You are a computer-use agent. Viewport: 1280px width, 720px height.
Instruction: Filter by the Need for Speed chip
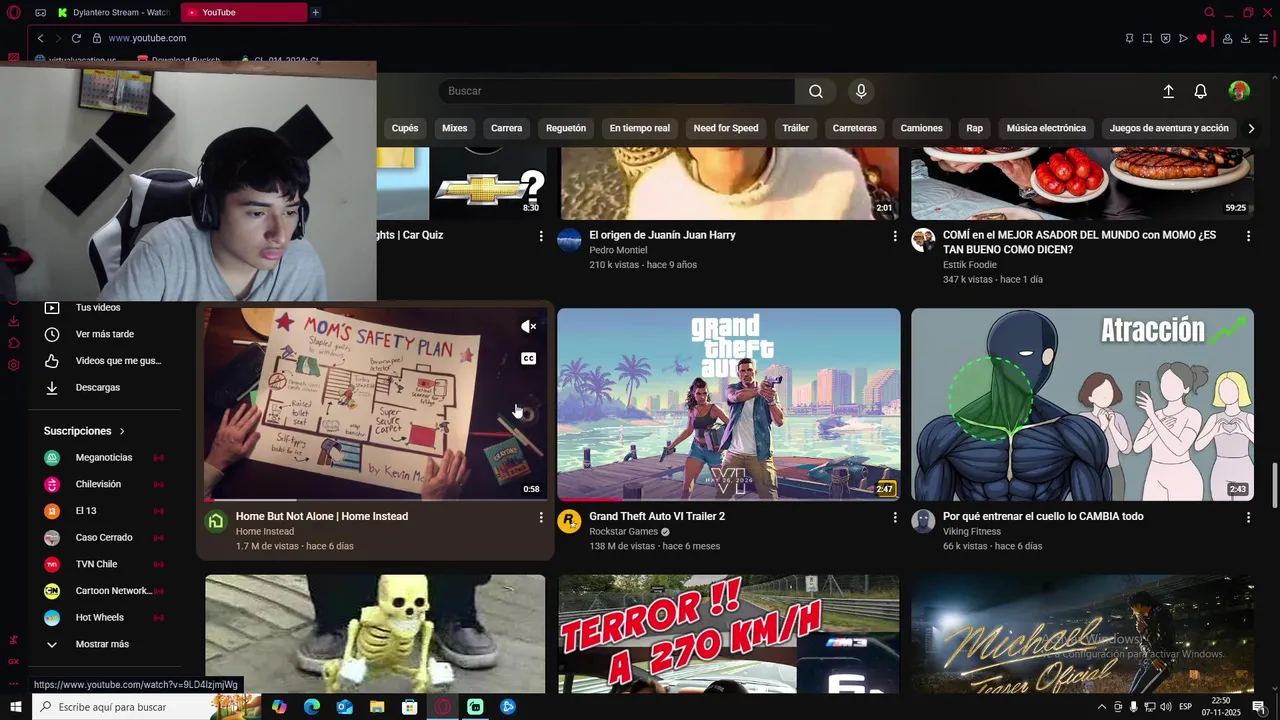coord(726,128)
